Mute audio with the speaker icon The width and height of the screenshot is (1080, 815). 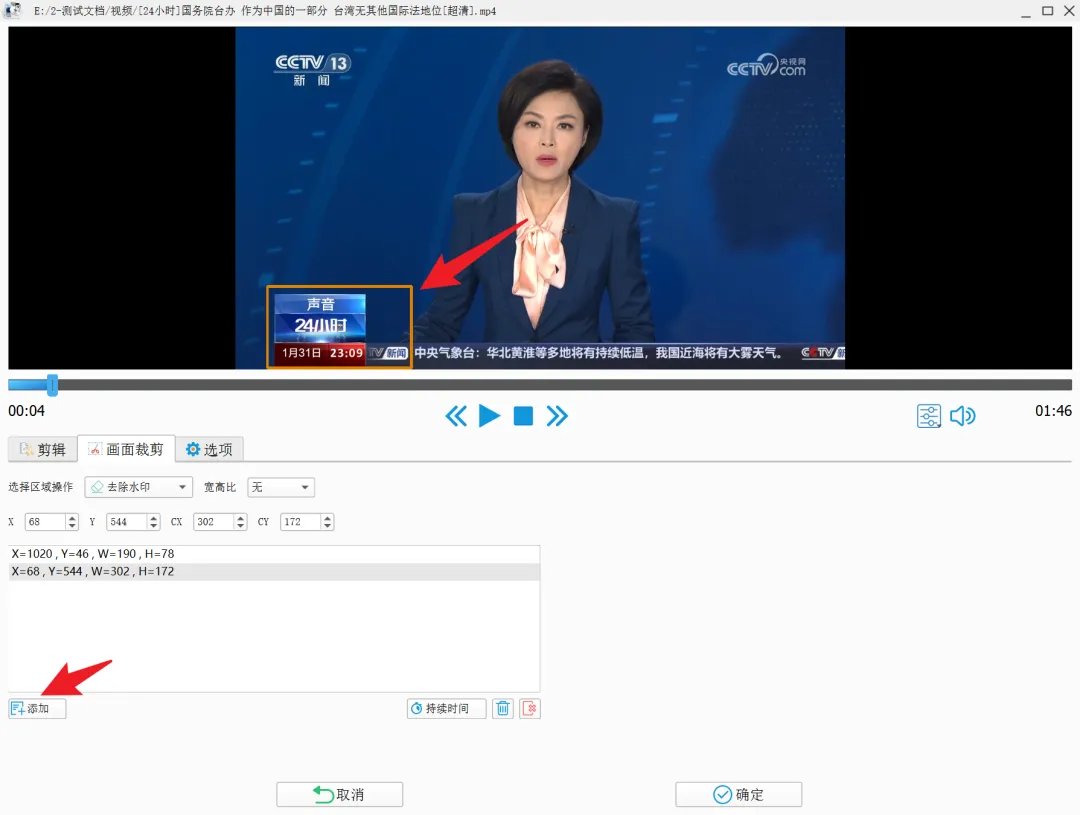(x=962, y=416)
